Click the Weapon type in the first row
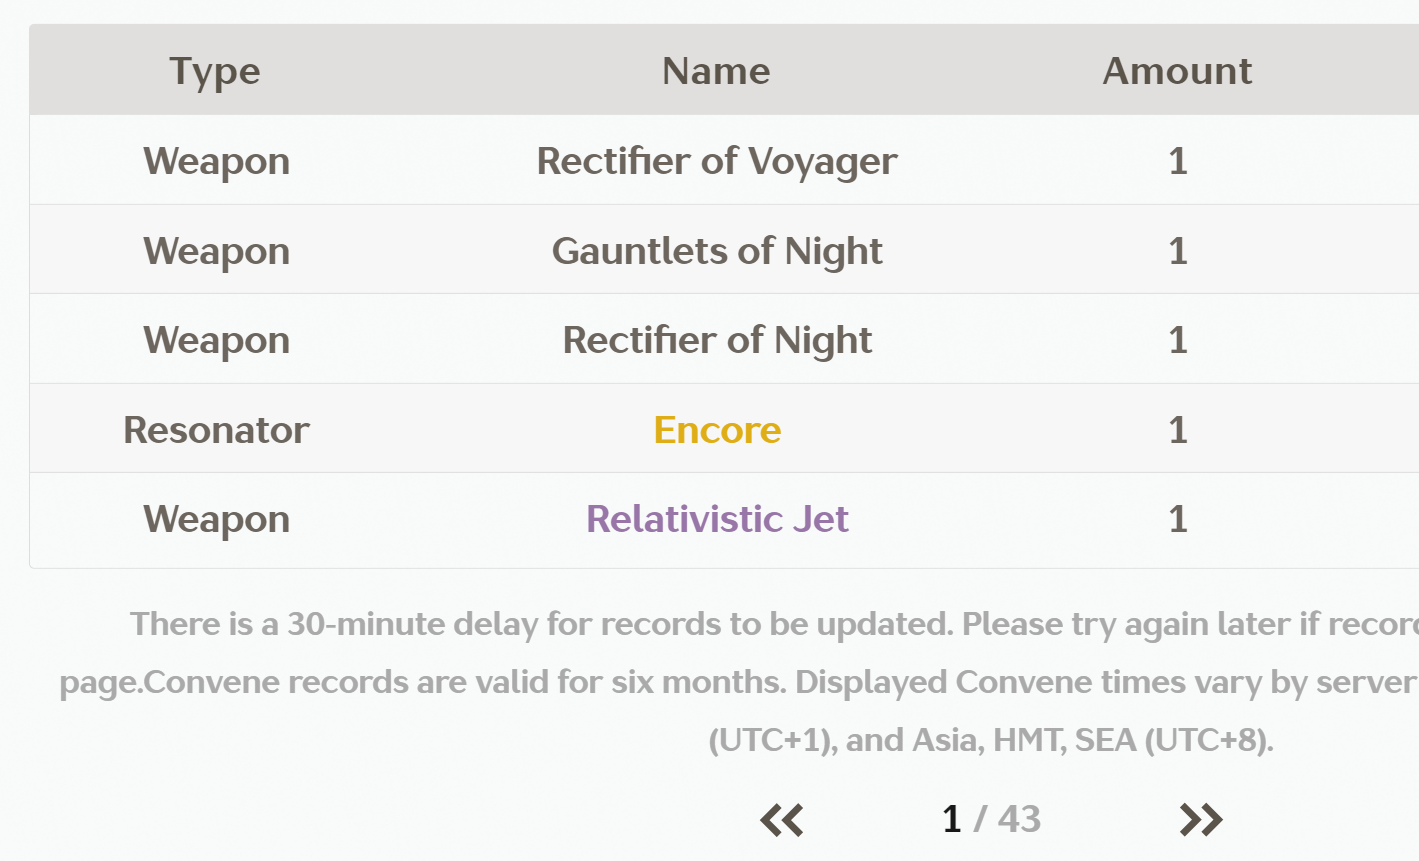The image size is (1419, 861). tap(216, 162)
